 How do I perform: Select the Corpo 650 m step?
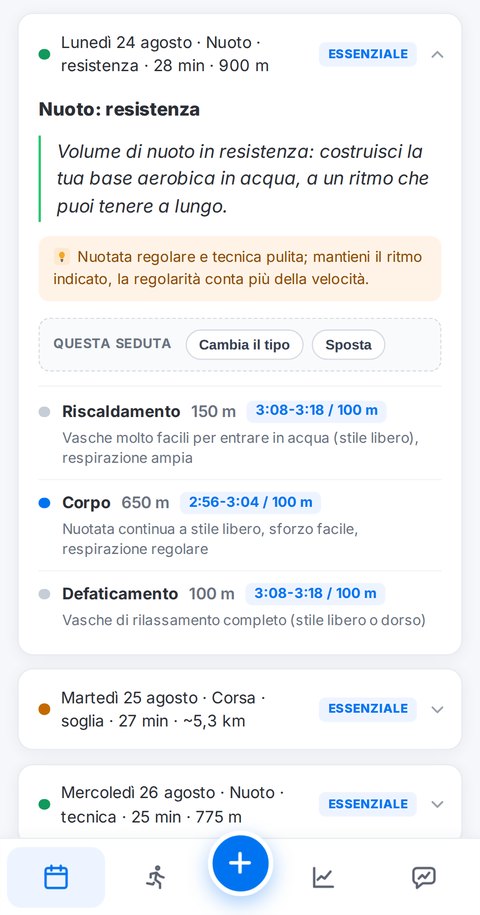coord(240,525)
